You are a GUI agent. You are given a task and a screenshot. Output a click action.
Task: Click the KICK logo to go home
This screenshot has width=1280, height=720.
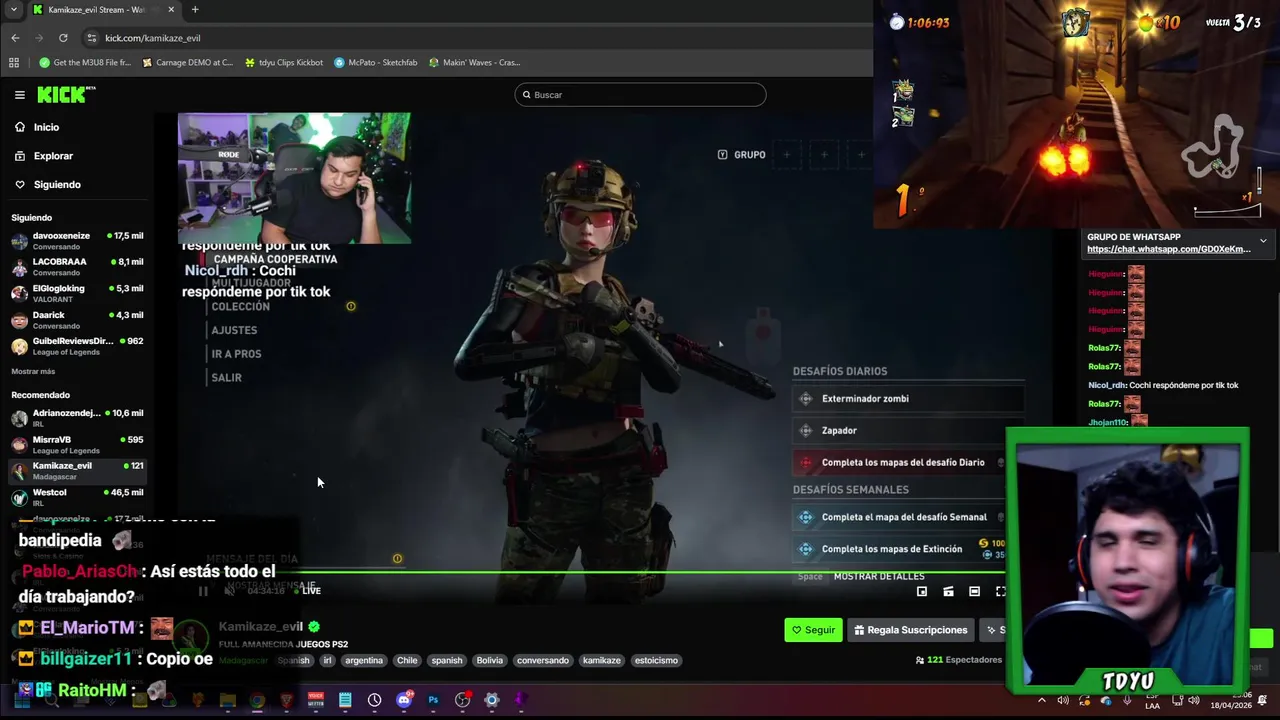point(65,95)
